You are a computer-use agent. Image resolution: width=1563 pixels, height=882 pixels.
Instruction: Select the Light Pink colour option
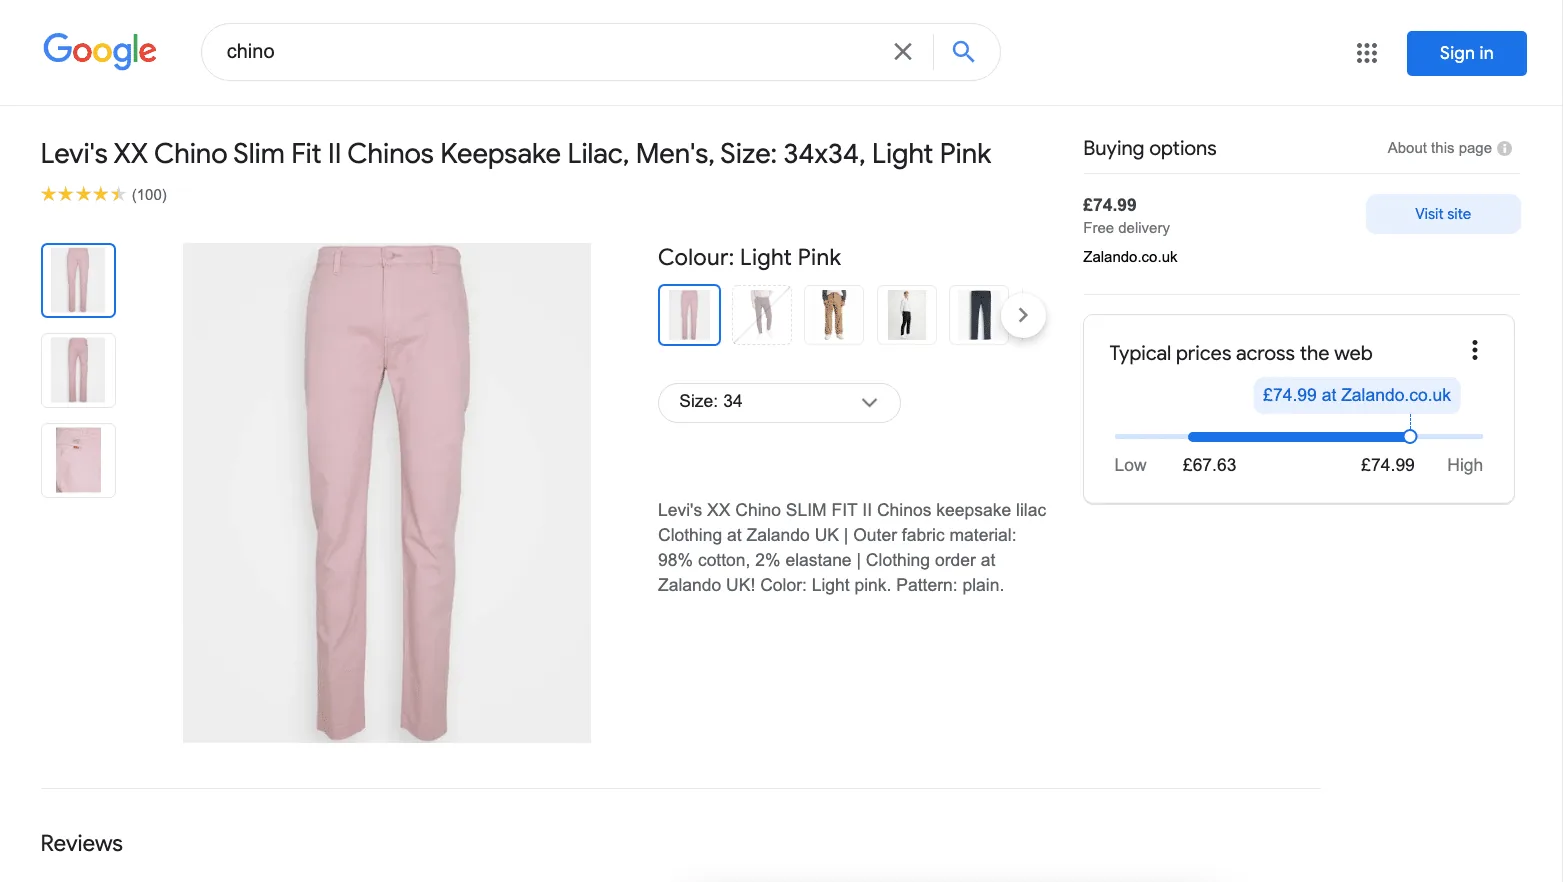688,314
